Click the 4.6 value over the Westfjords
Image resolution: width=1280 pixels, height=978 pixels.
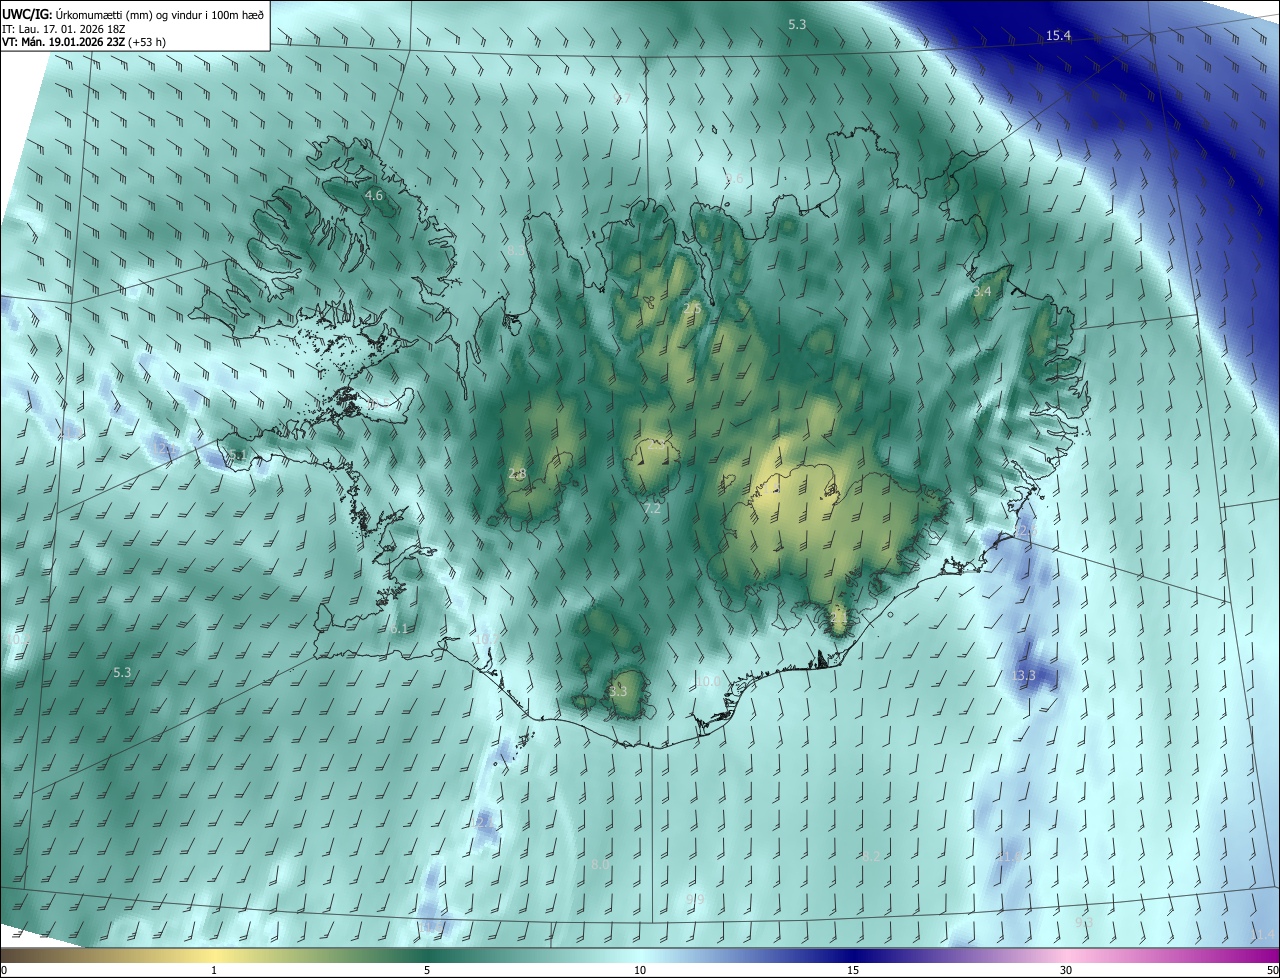(374, 196)
